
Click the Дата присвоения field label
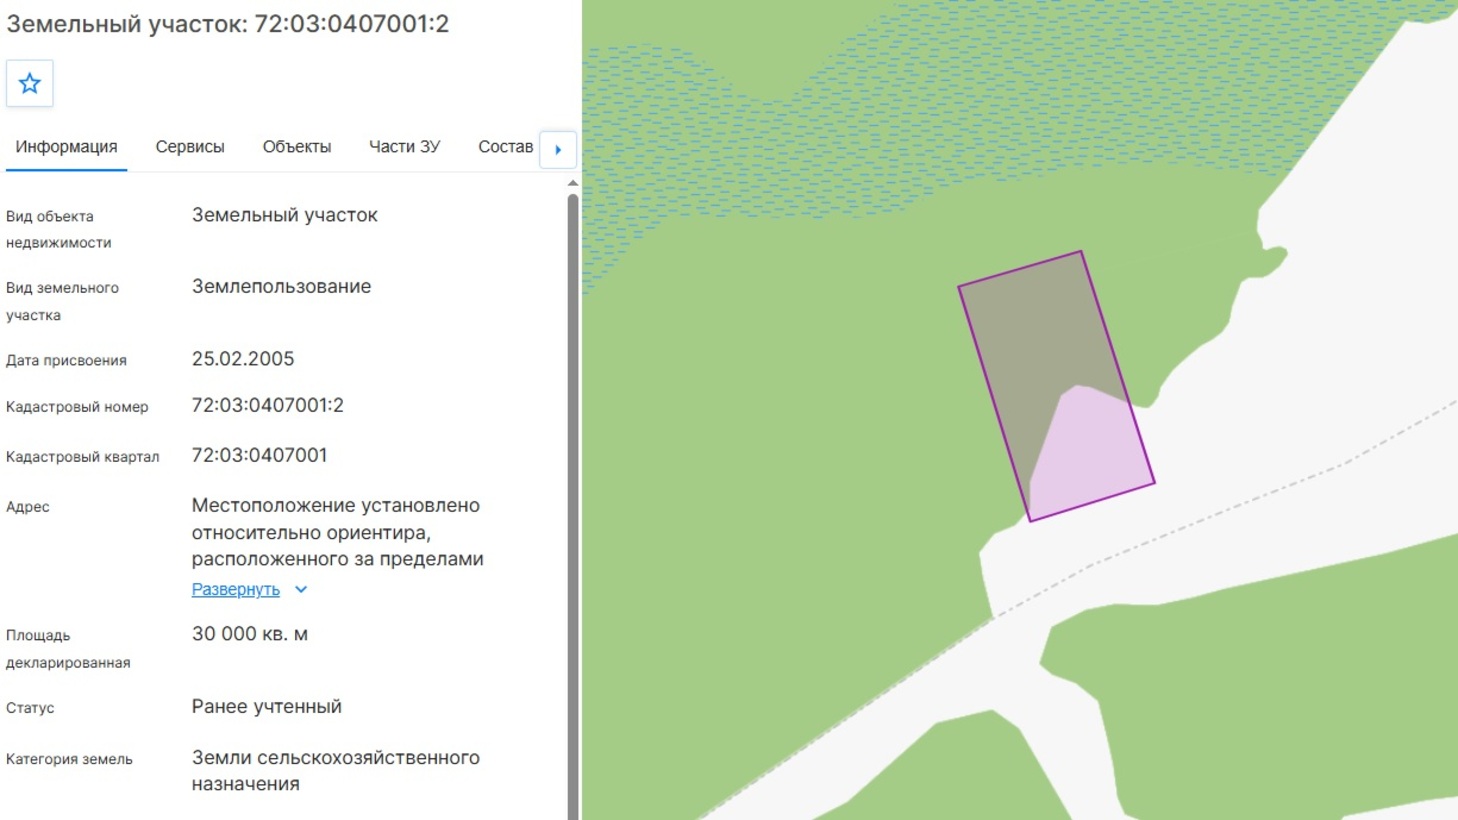click(x=66, y=360)
